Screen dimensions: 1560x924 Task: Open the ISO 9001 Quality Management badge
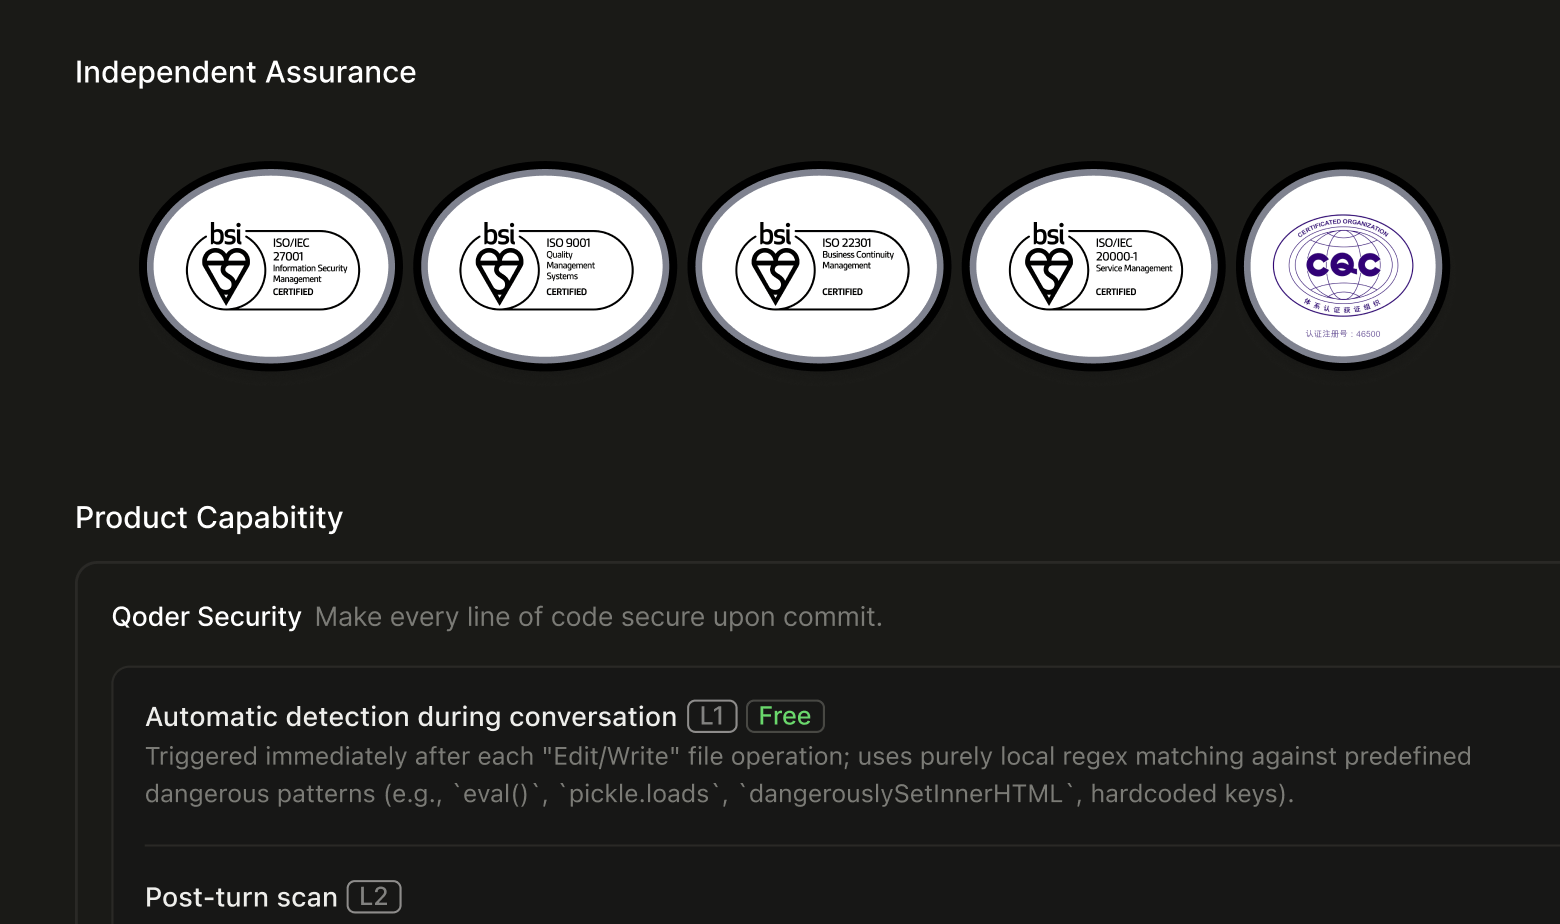click(545, 266)
